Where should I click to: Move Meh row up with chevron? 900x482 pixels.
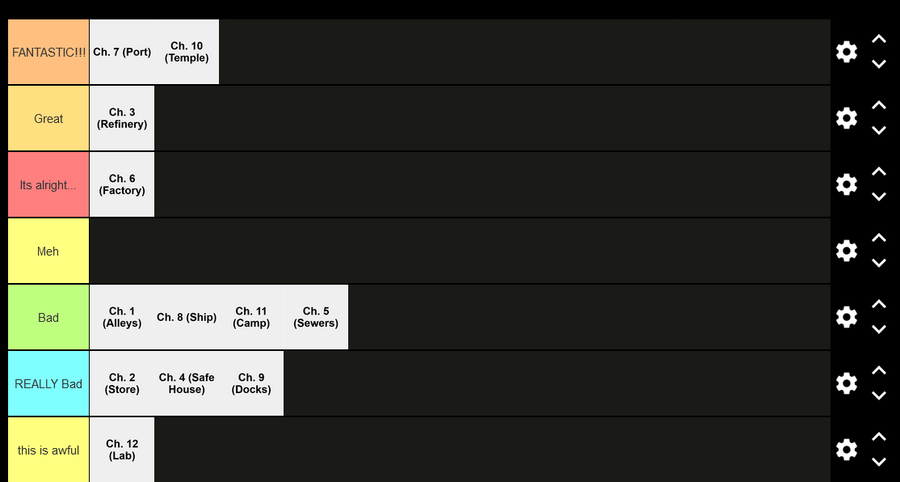coord(879,238)
